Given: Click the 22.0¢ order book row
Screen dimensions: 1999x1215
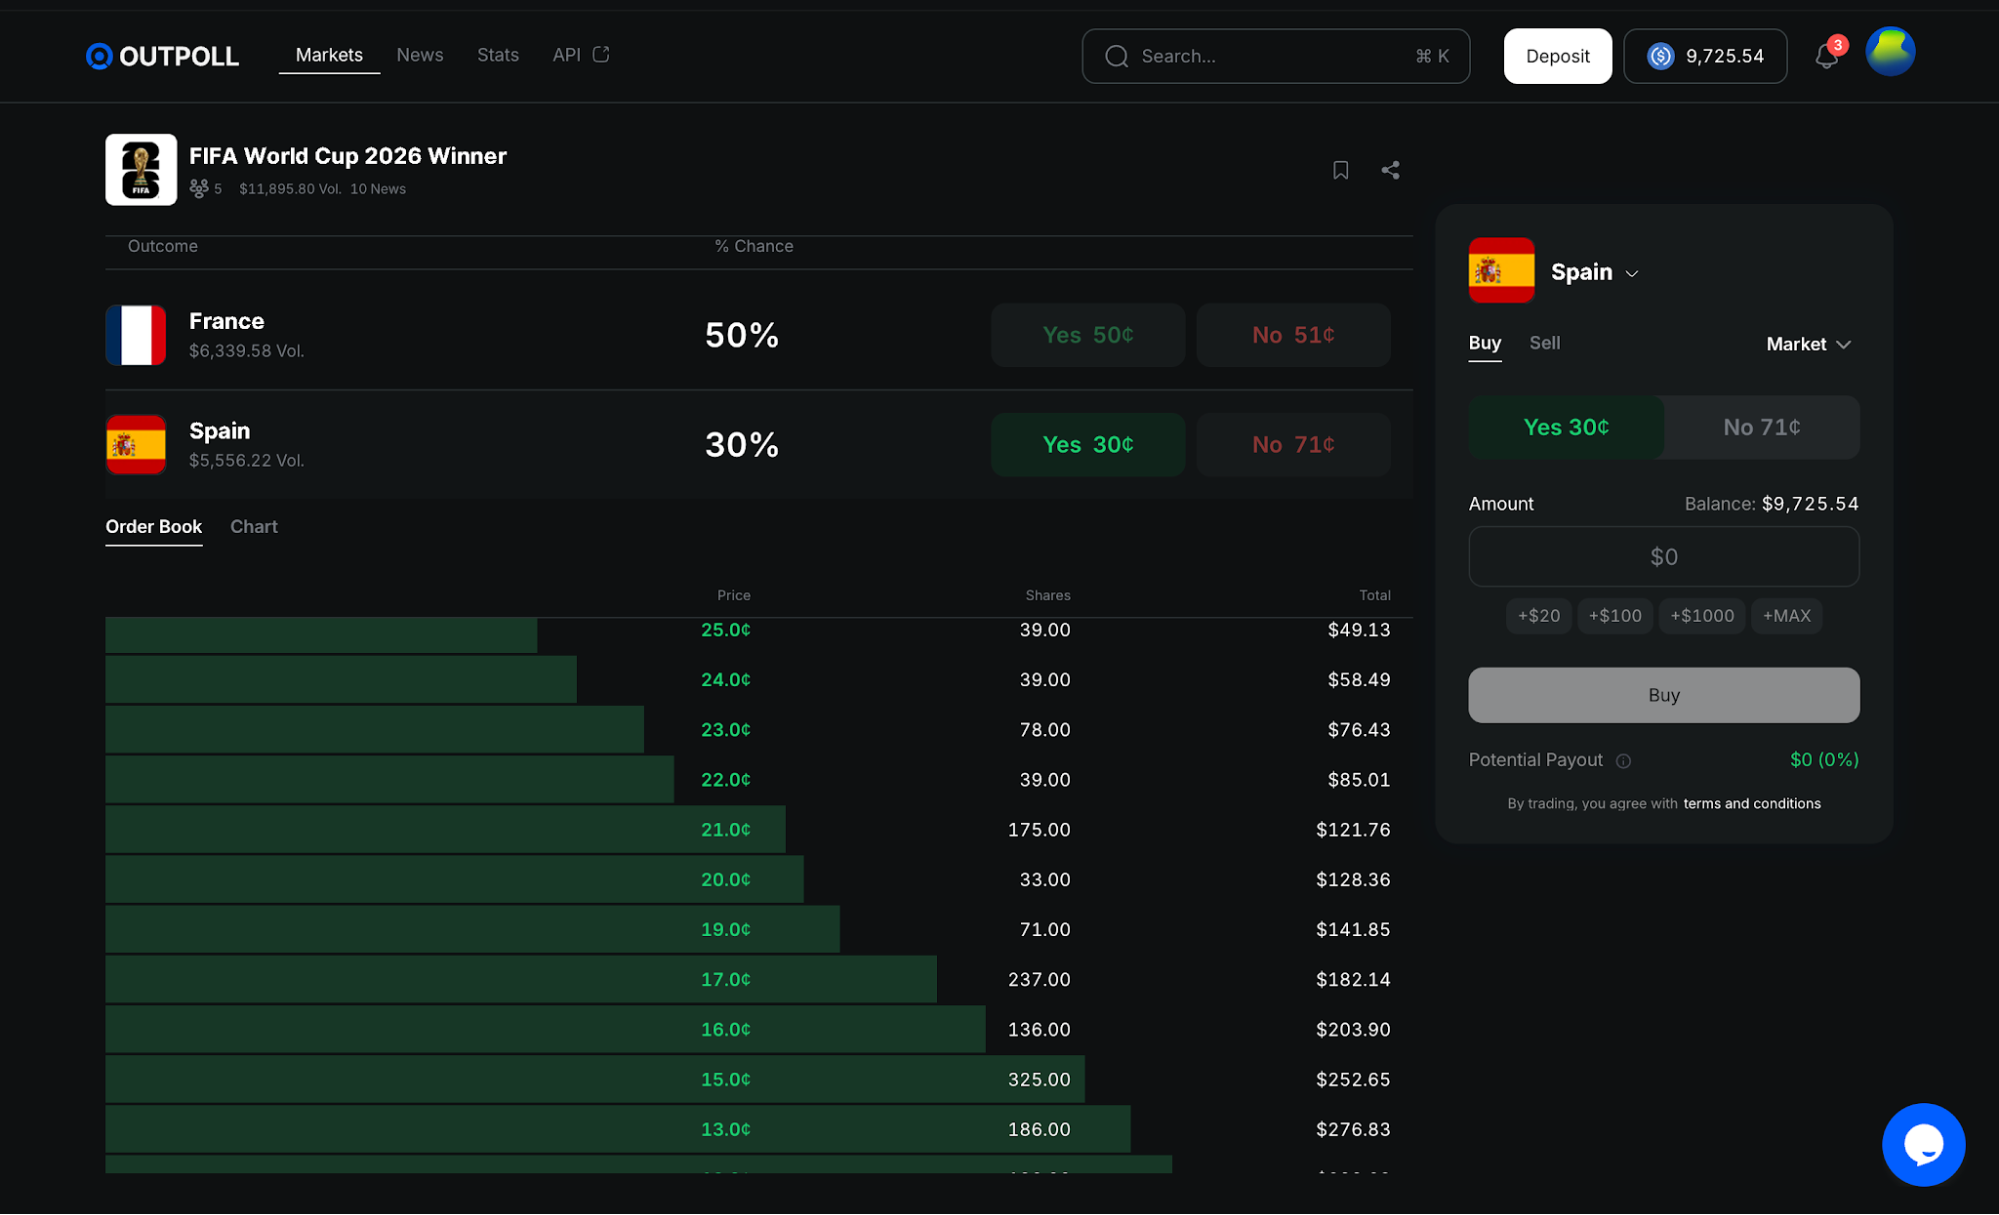Looking at the screenshot, I should (758, 779).
